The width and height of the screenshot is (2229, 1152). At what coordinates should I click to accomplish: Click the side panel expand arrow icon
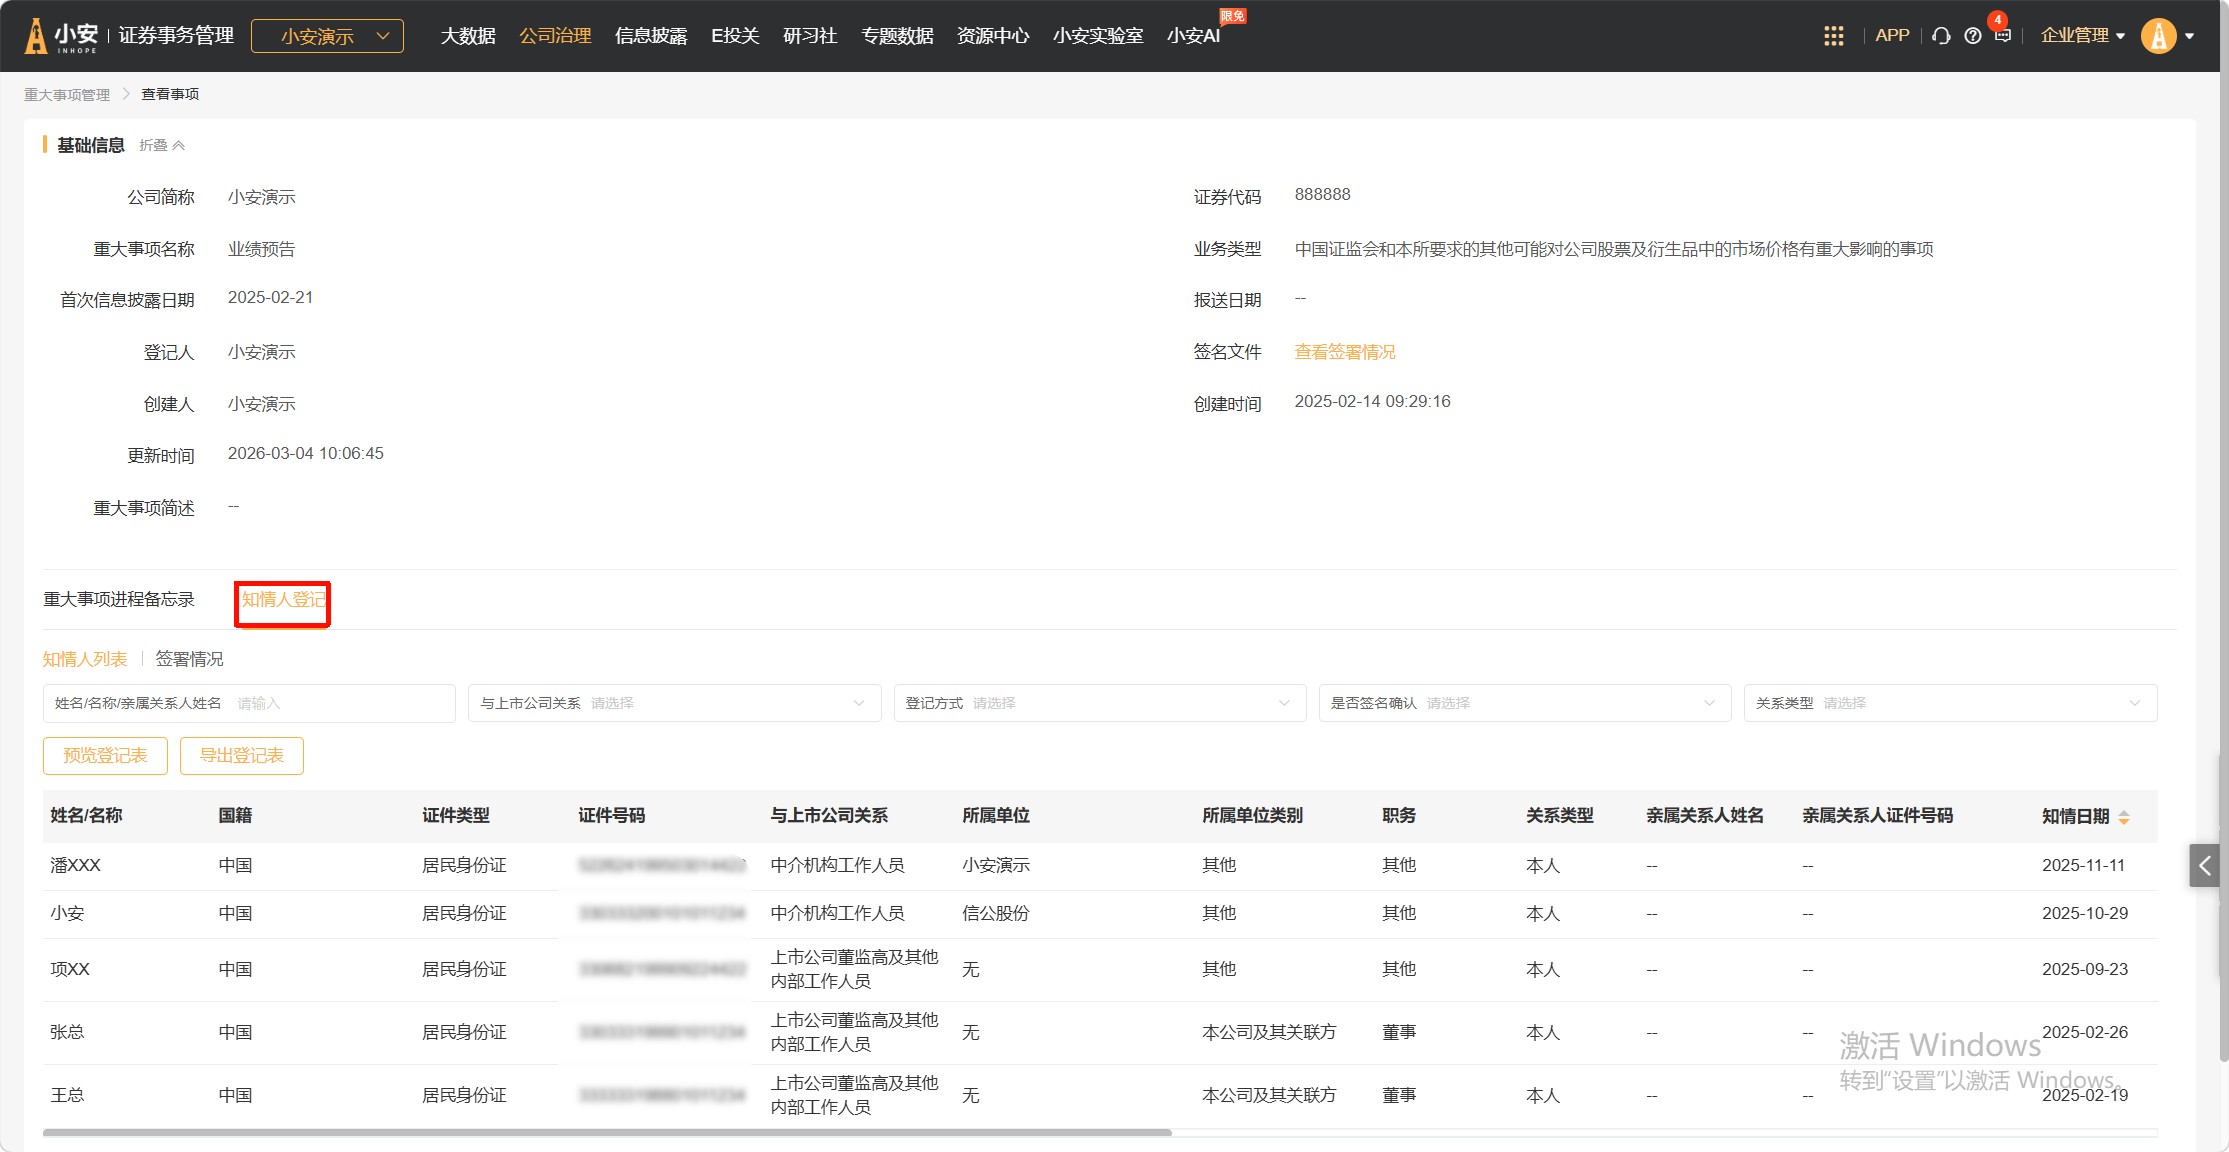[2204, 866]
